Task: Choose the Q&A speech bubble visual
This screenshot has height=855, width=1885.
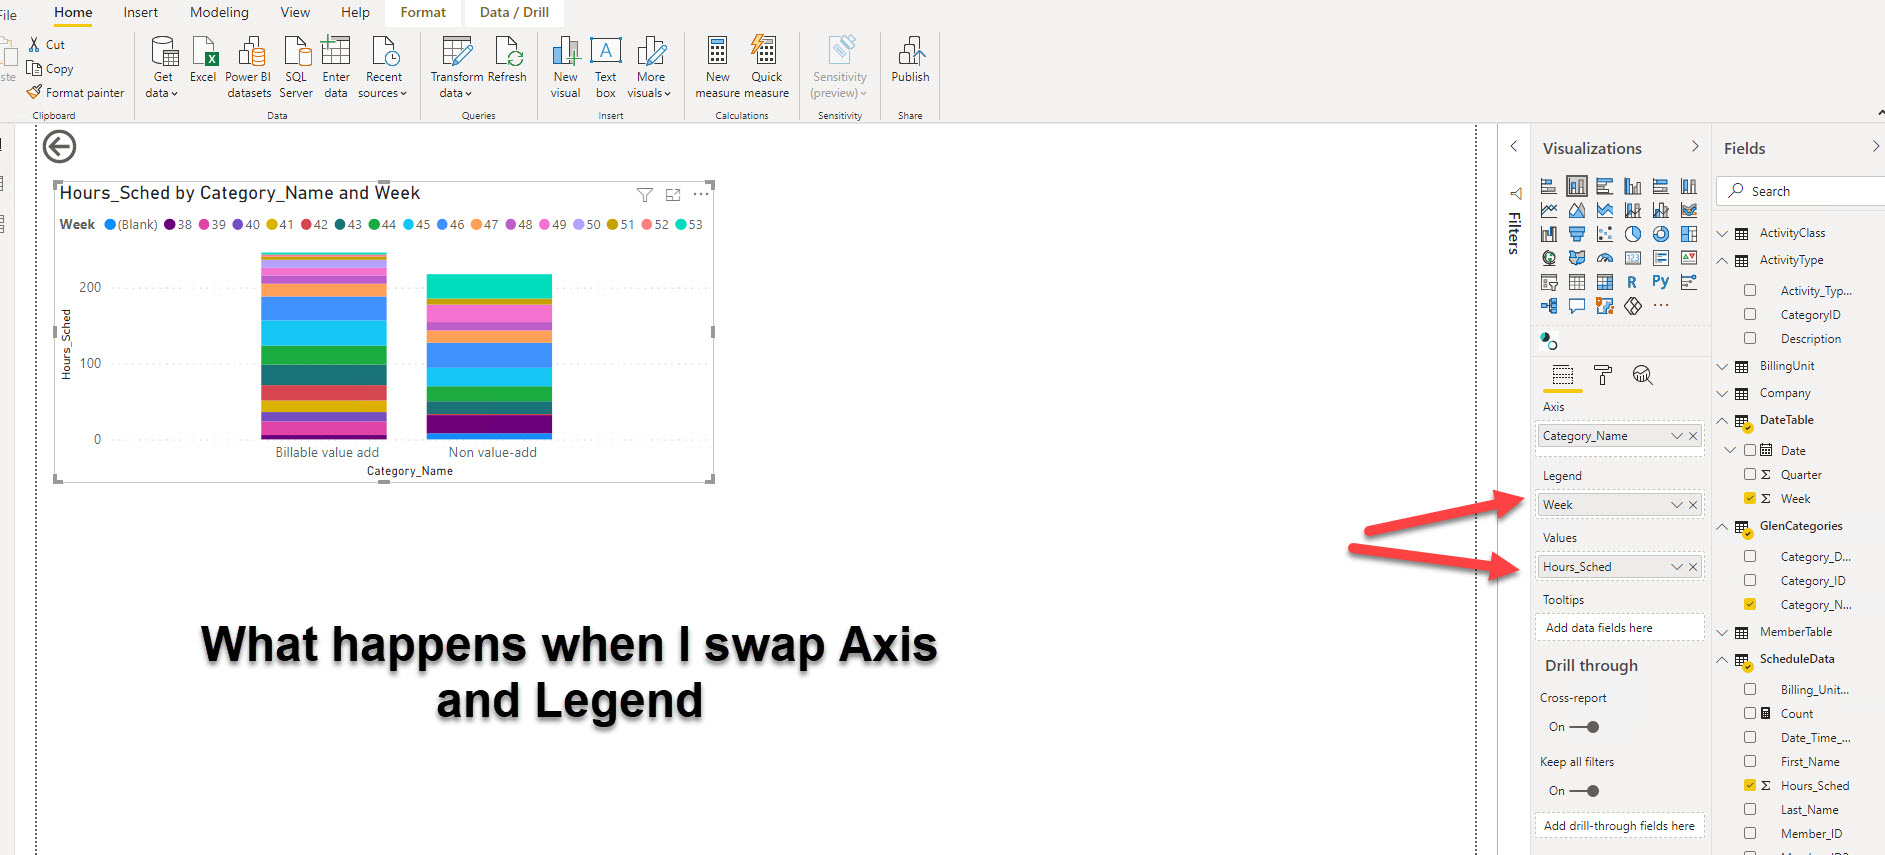Action: pyautogui.click(x=1576, y=306)
